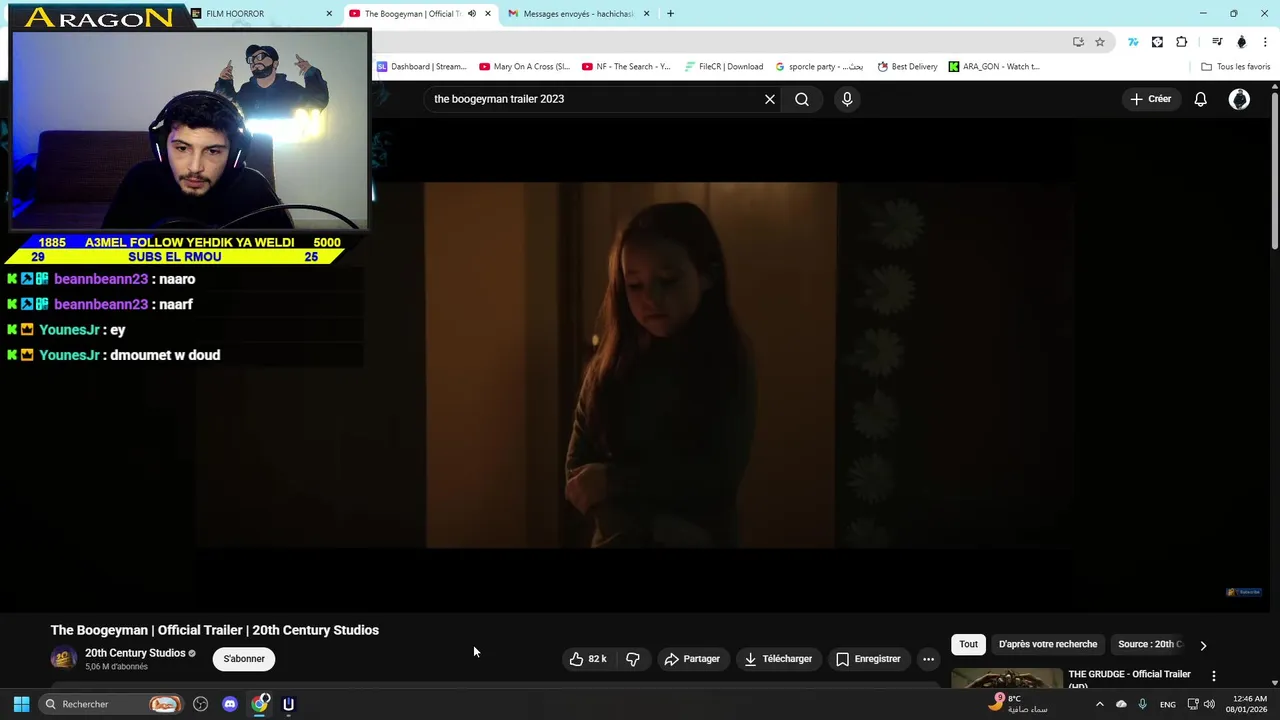Image resolution: width=1280 pixels, height=720 pixels.
Task: Open the Best Delivery bookmark
Action: tap(907, 67)
